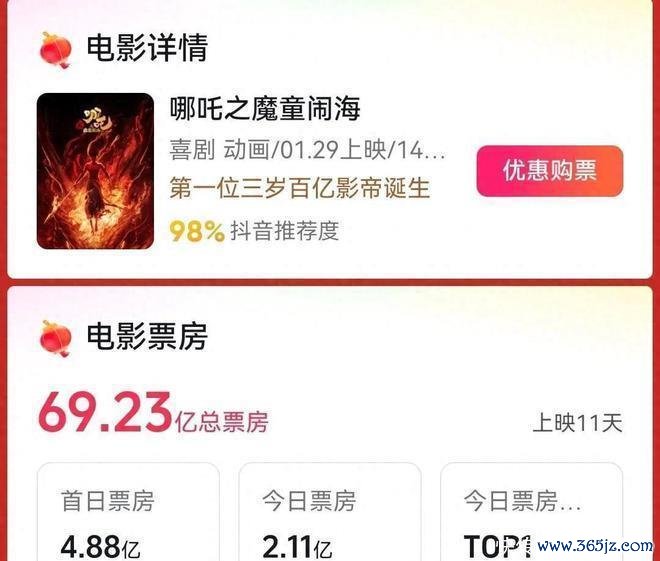Tap the Nezha logo on the poster

93,121
